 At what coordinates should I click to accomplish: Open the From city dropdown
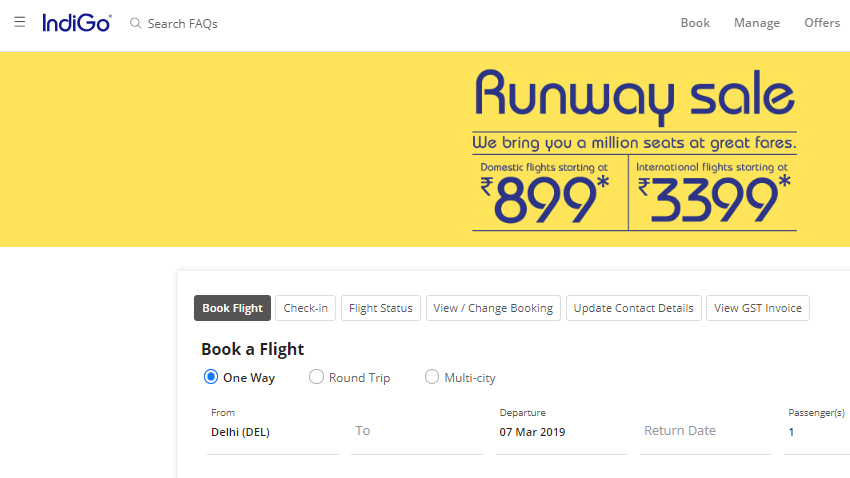pyautogui.click(x=272, y=432)
